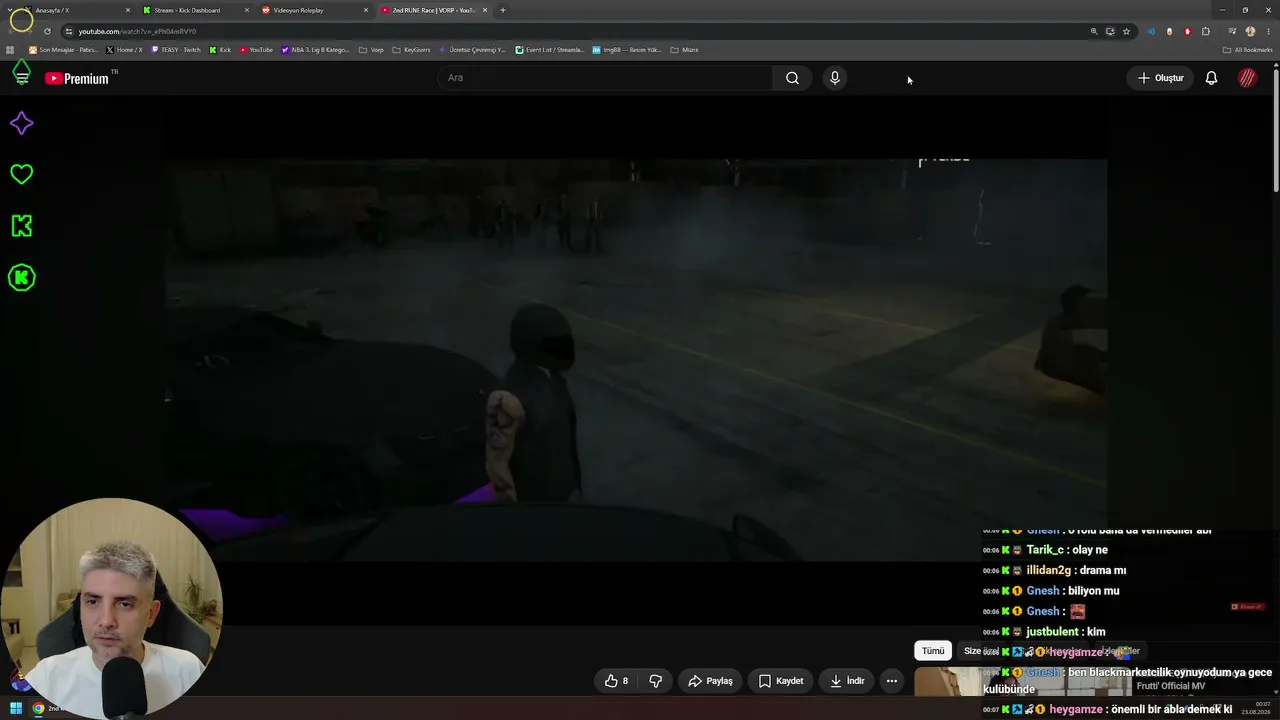Image resolution: width=1280 pixels, height=720 pixels.
Task: Save the video with "Kaydet"
Action: tap(780, 681)
